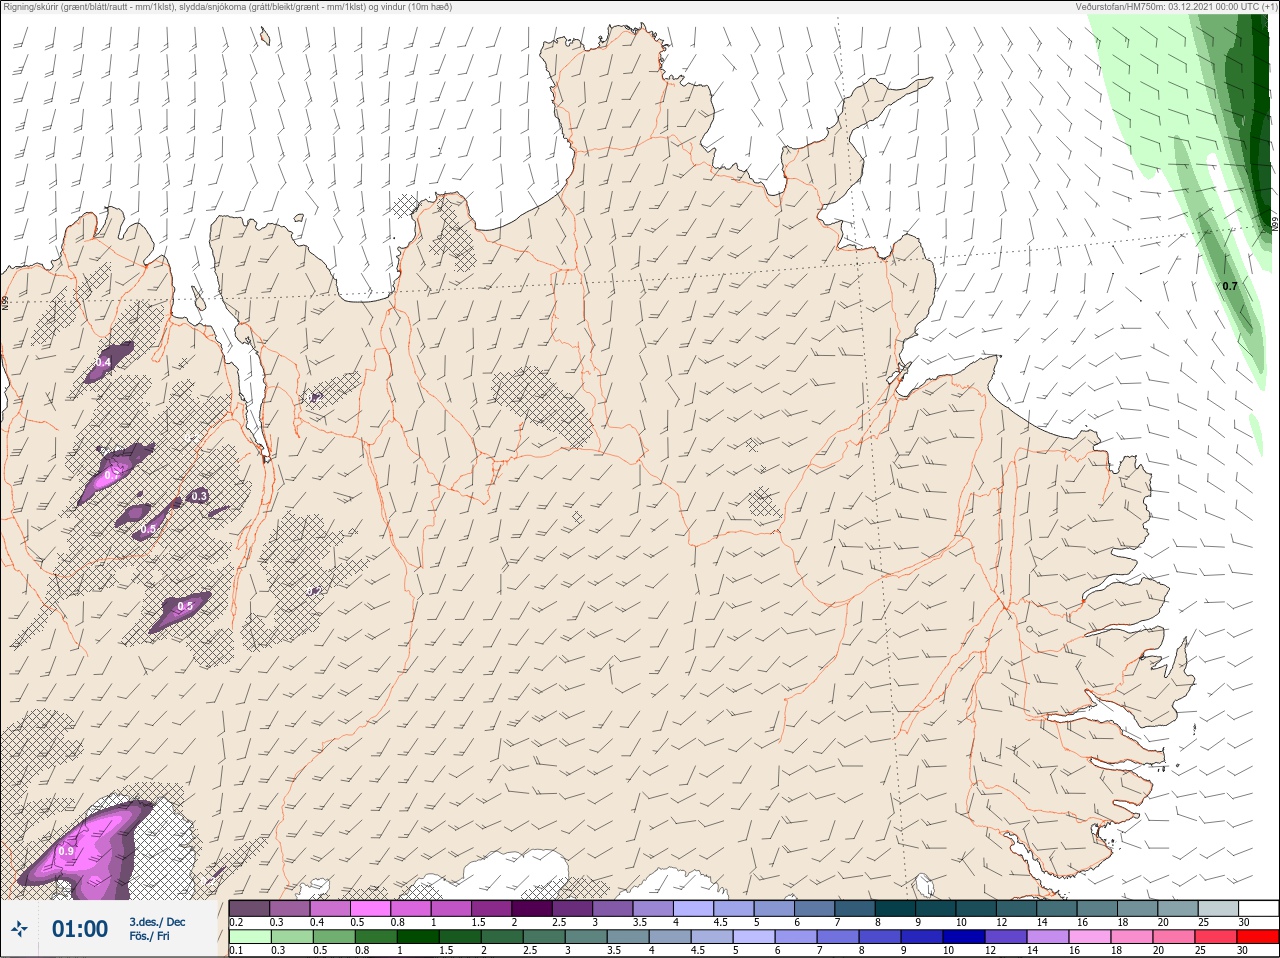
Task: Pick upper scale swatch between 9 and 10
Action: tap(936, 908)
